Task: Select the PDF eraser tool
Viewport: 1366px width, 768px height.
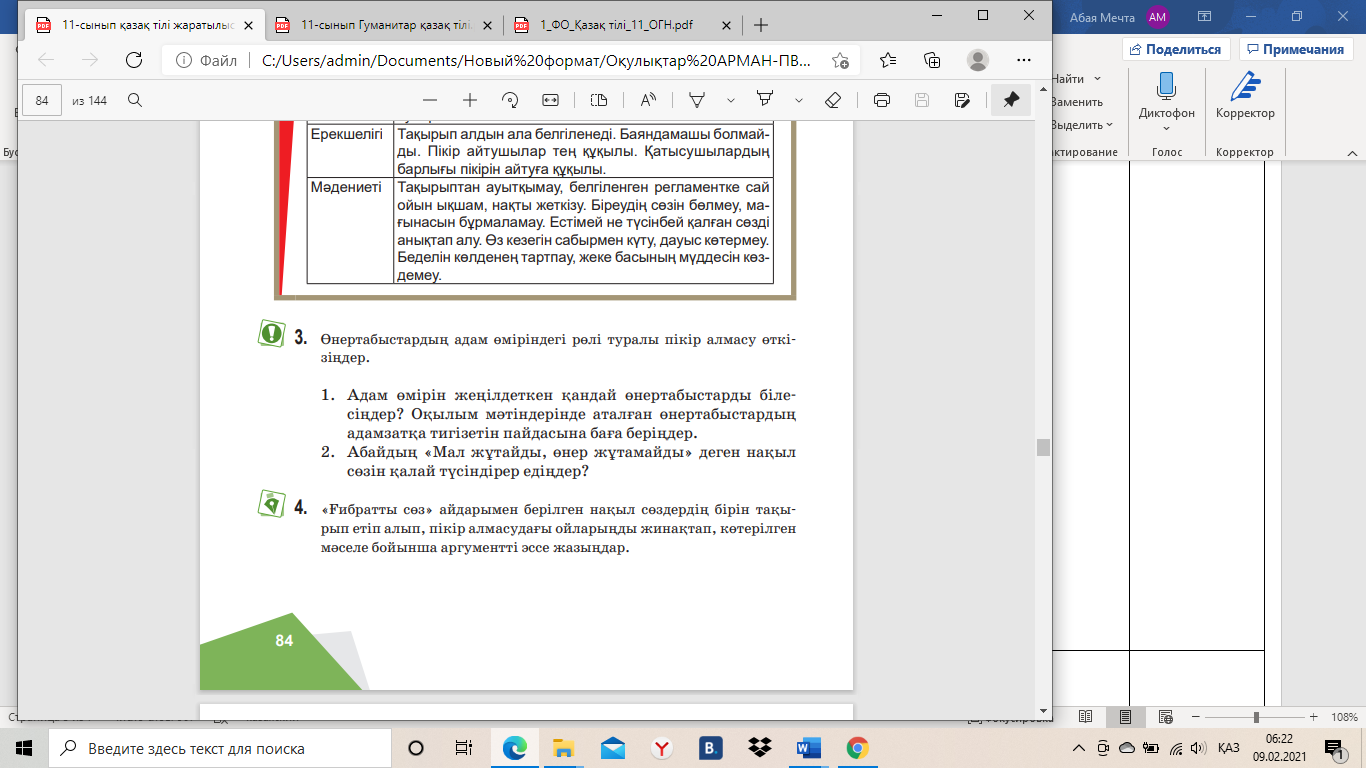Action: click(x=833, y=100)
